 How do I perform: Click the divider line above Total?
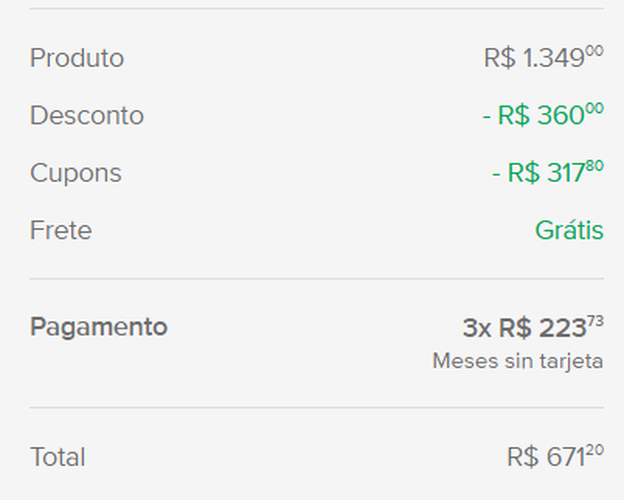[316, 408]
